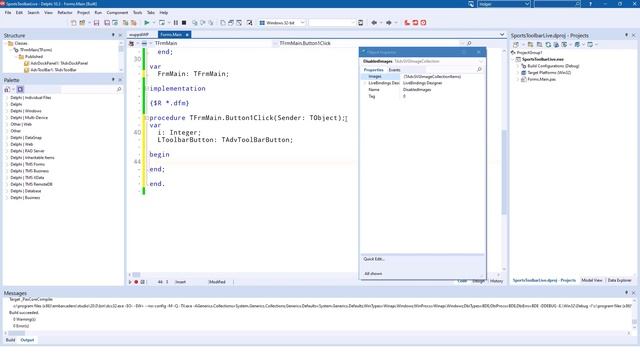Collapse the procedure Button1Click code fold
Viewport: 640px width, 360px height.
pyautogui.click(x=147, y=118)
